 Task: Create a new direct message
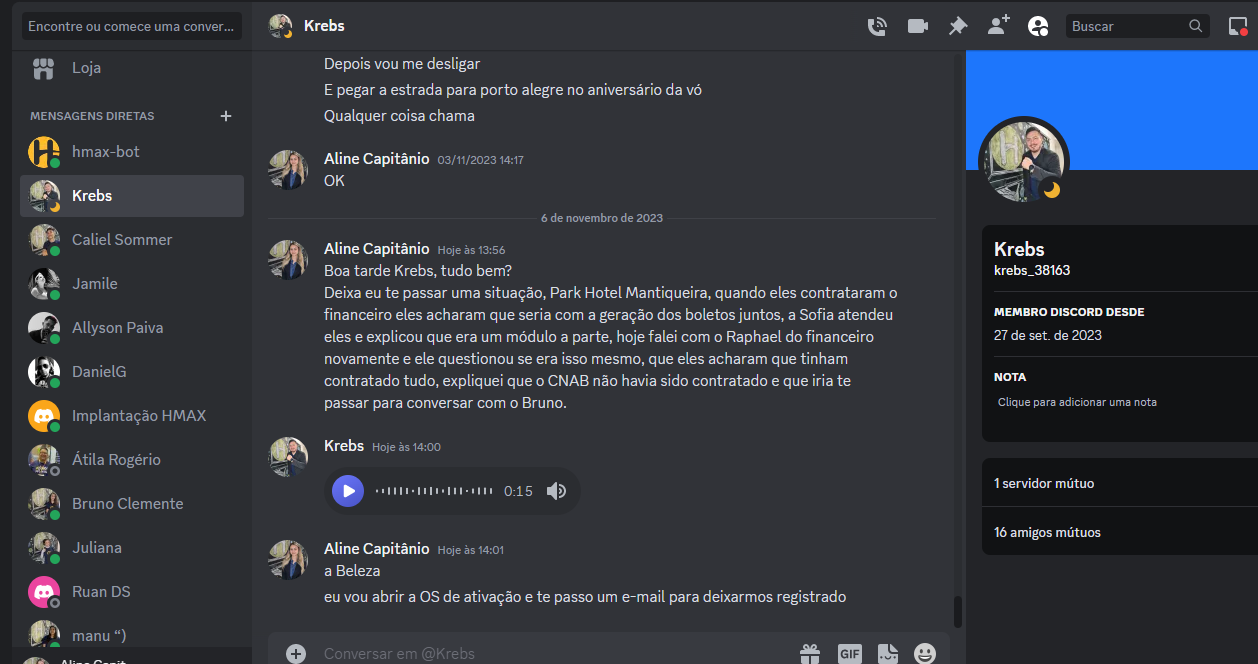pos(226,116)
